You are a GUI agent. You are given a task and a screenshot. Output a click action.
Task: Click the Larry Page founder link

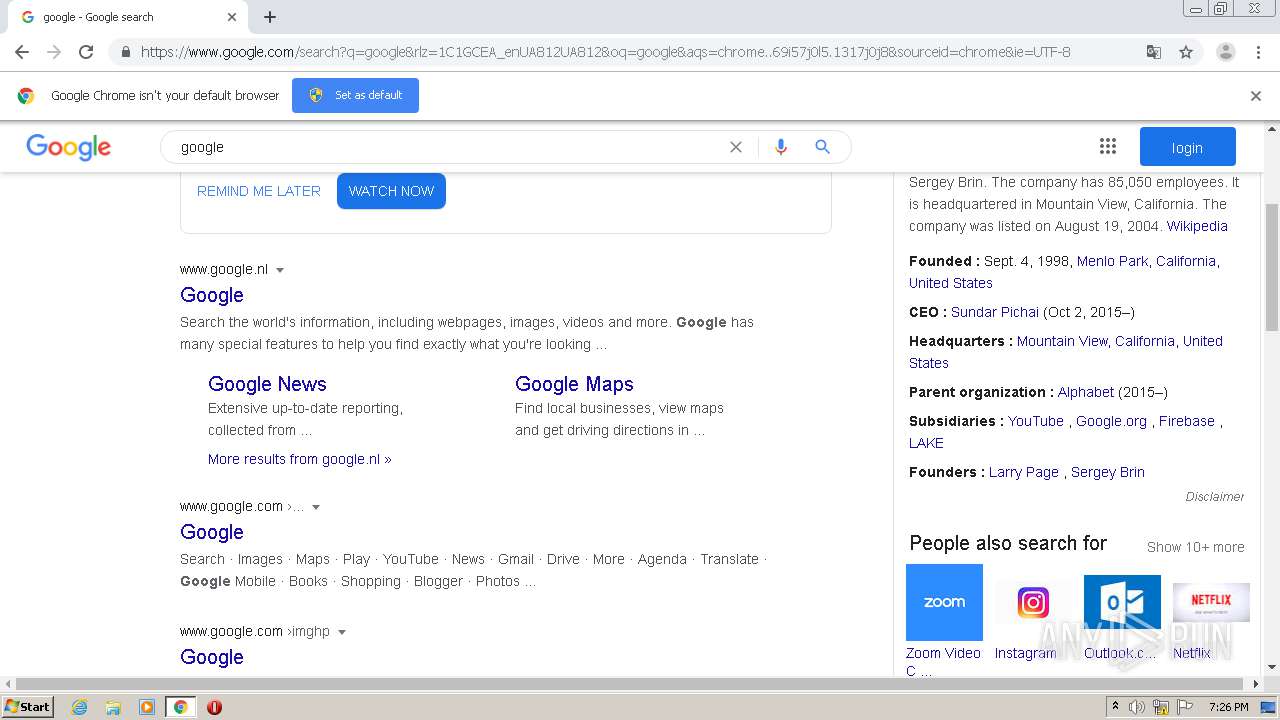[1024, 472]
